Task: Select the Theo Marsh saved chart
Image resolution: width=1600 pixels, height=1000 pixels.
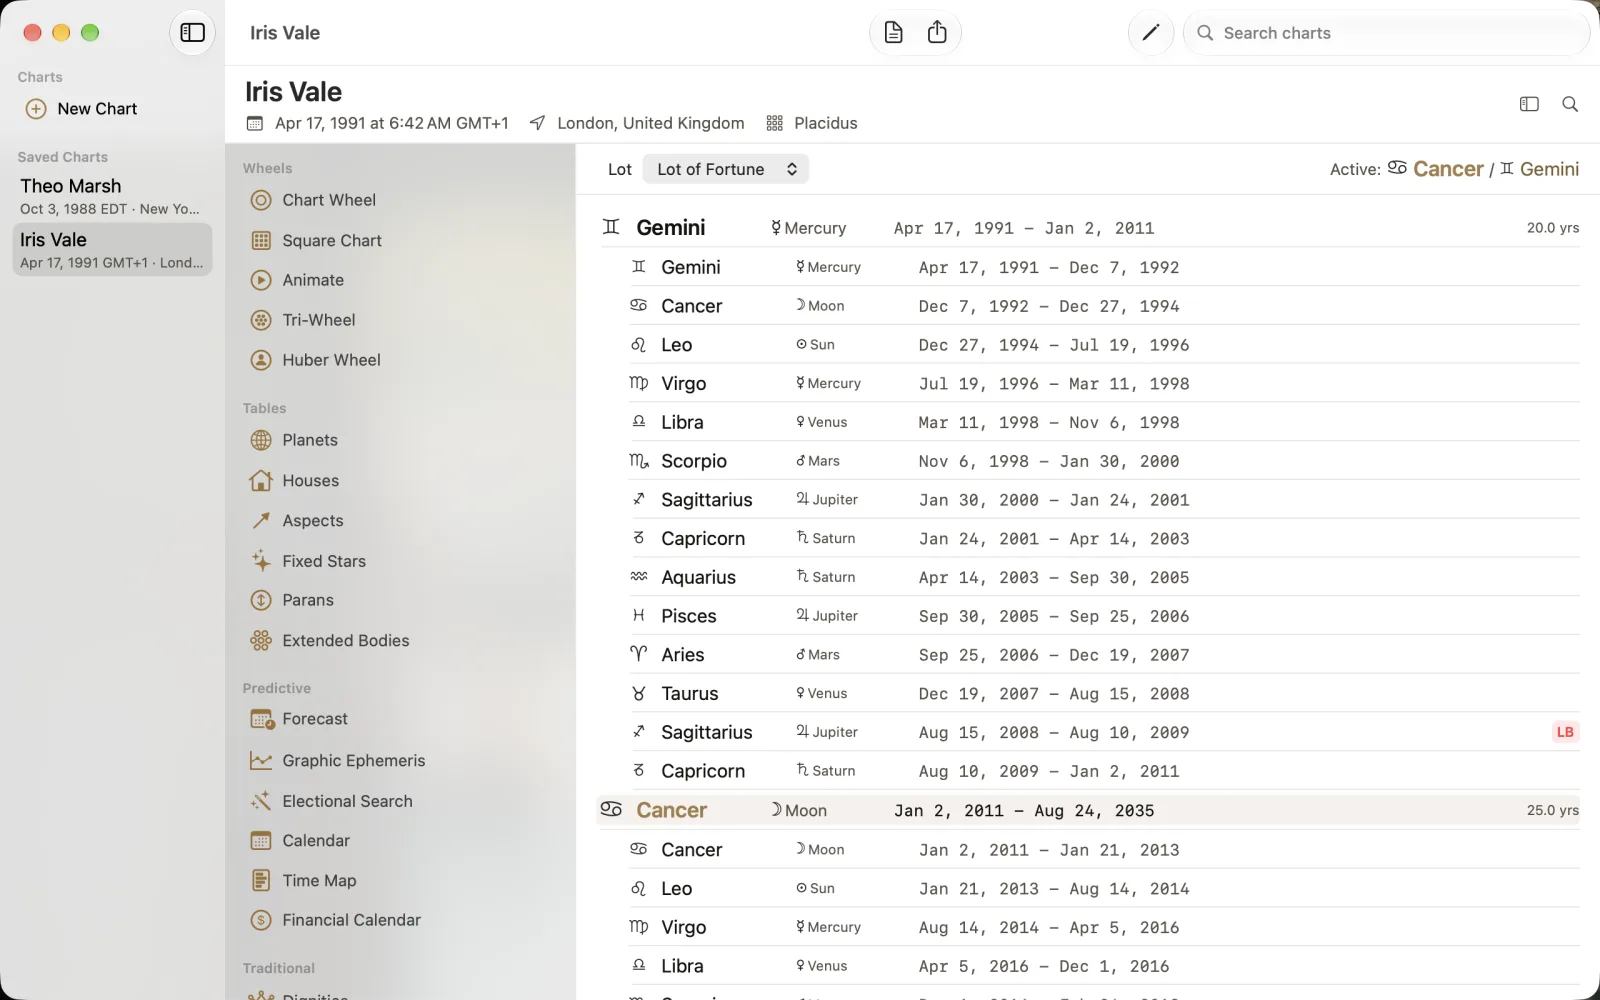Action: pyautogui.click(x=112, y=196)
